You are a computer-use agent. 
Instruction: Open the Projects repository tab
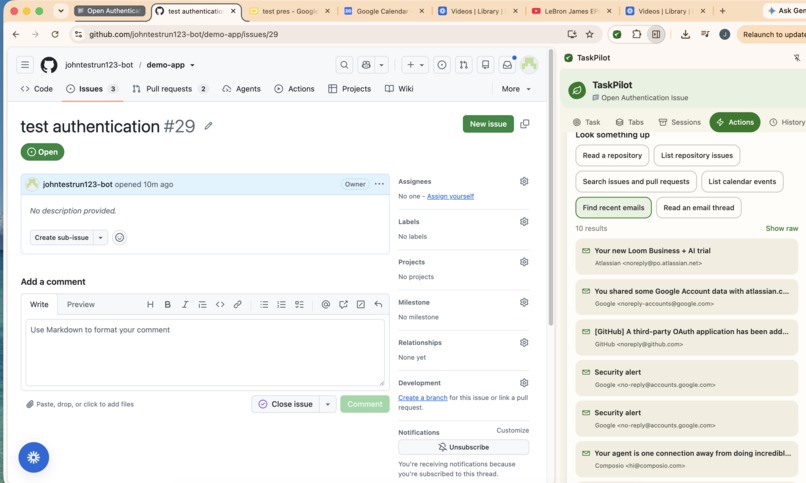click(350, 89)
